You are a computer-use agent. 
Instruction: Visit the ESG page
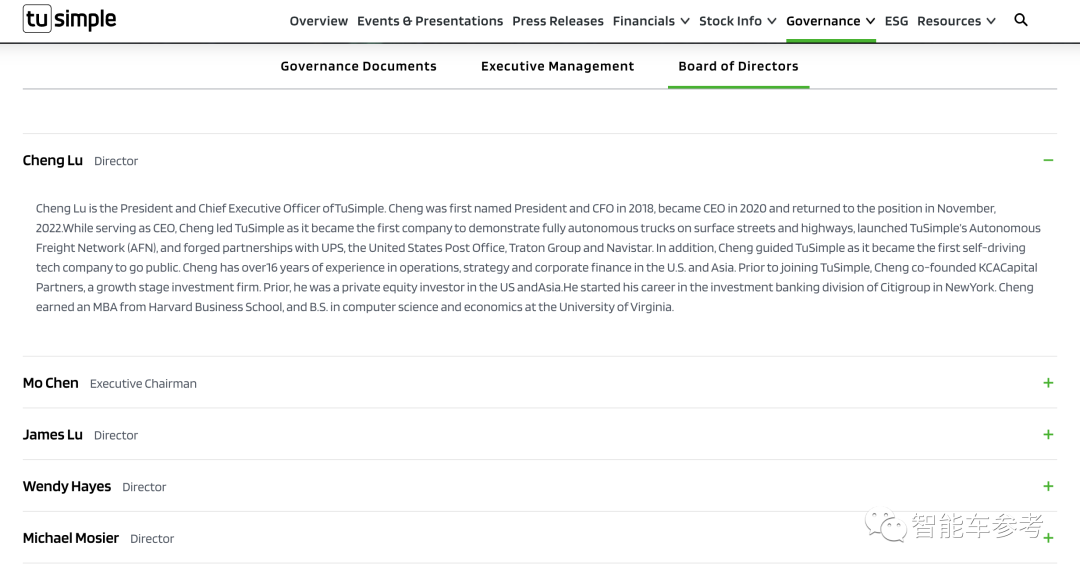pyautogui.click(x=896, y=21)
